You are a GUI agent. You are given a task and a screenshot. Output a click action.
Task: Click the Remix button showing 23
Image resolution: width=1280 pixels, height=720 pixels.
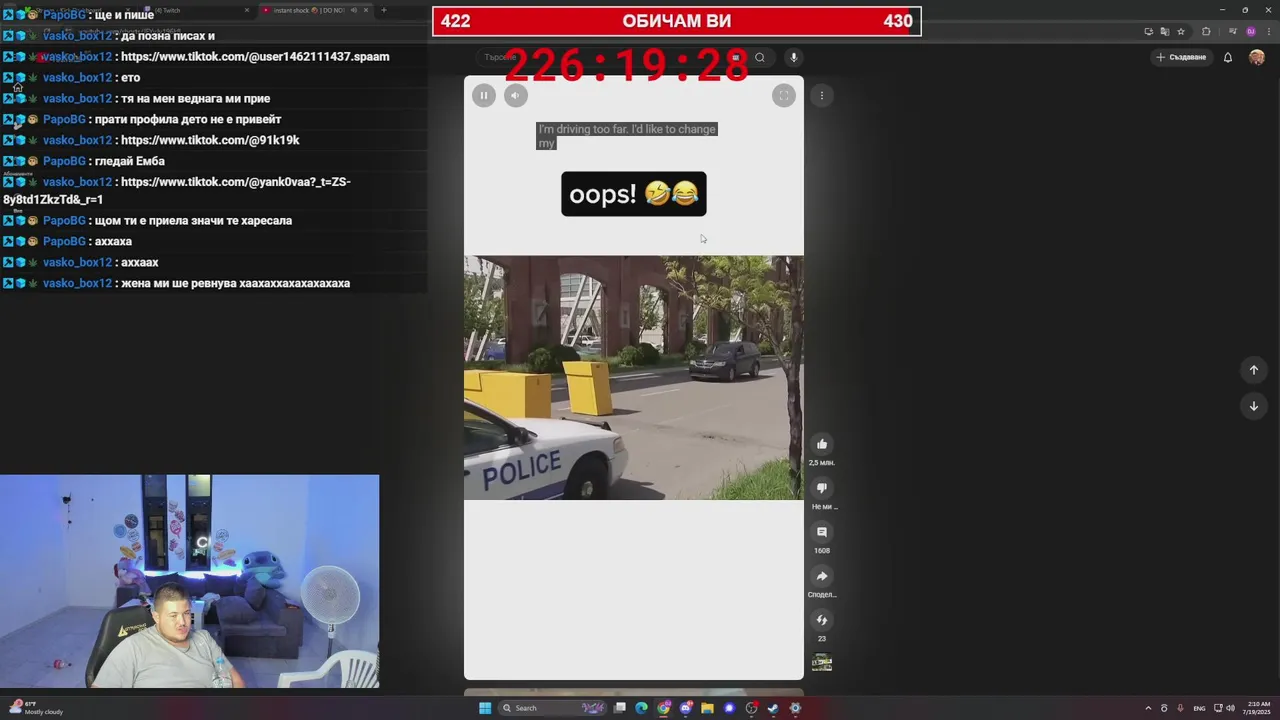822,620
